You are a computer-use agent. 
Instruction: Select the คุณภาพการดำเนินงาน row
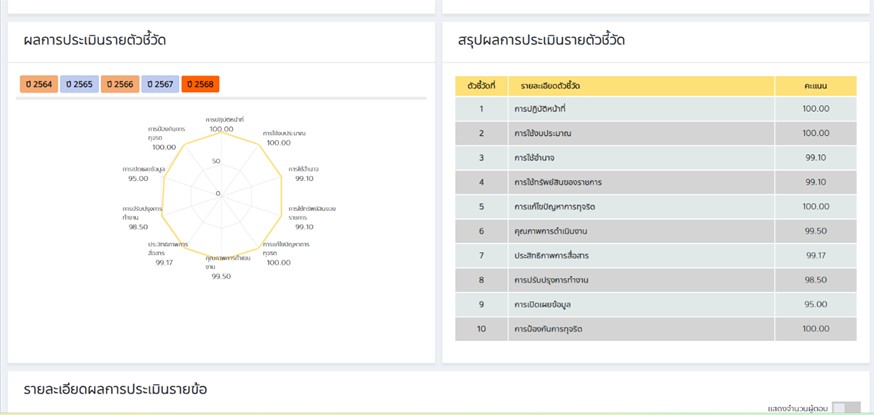tap(656, 231)
